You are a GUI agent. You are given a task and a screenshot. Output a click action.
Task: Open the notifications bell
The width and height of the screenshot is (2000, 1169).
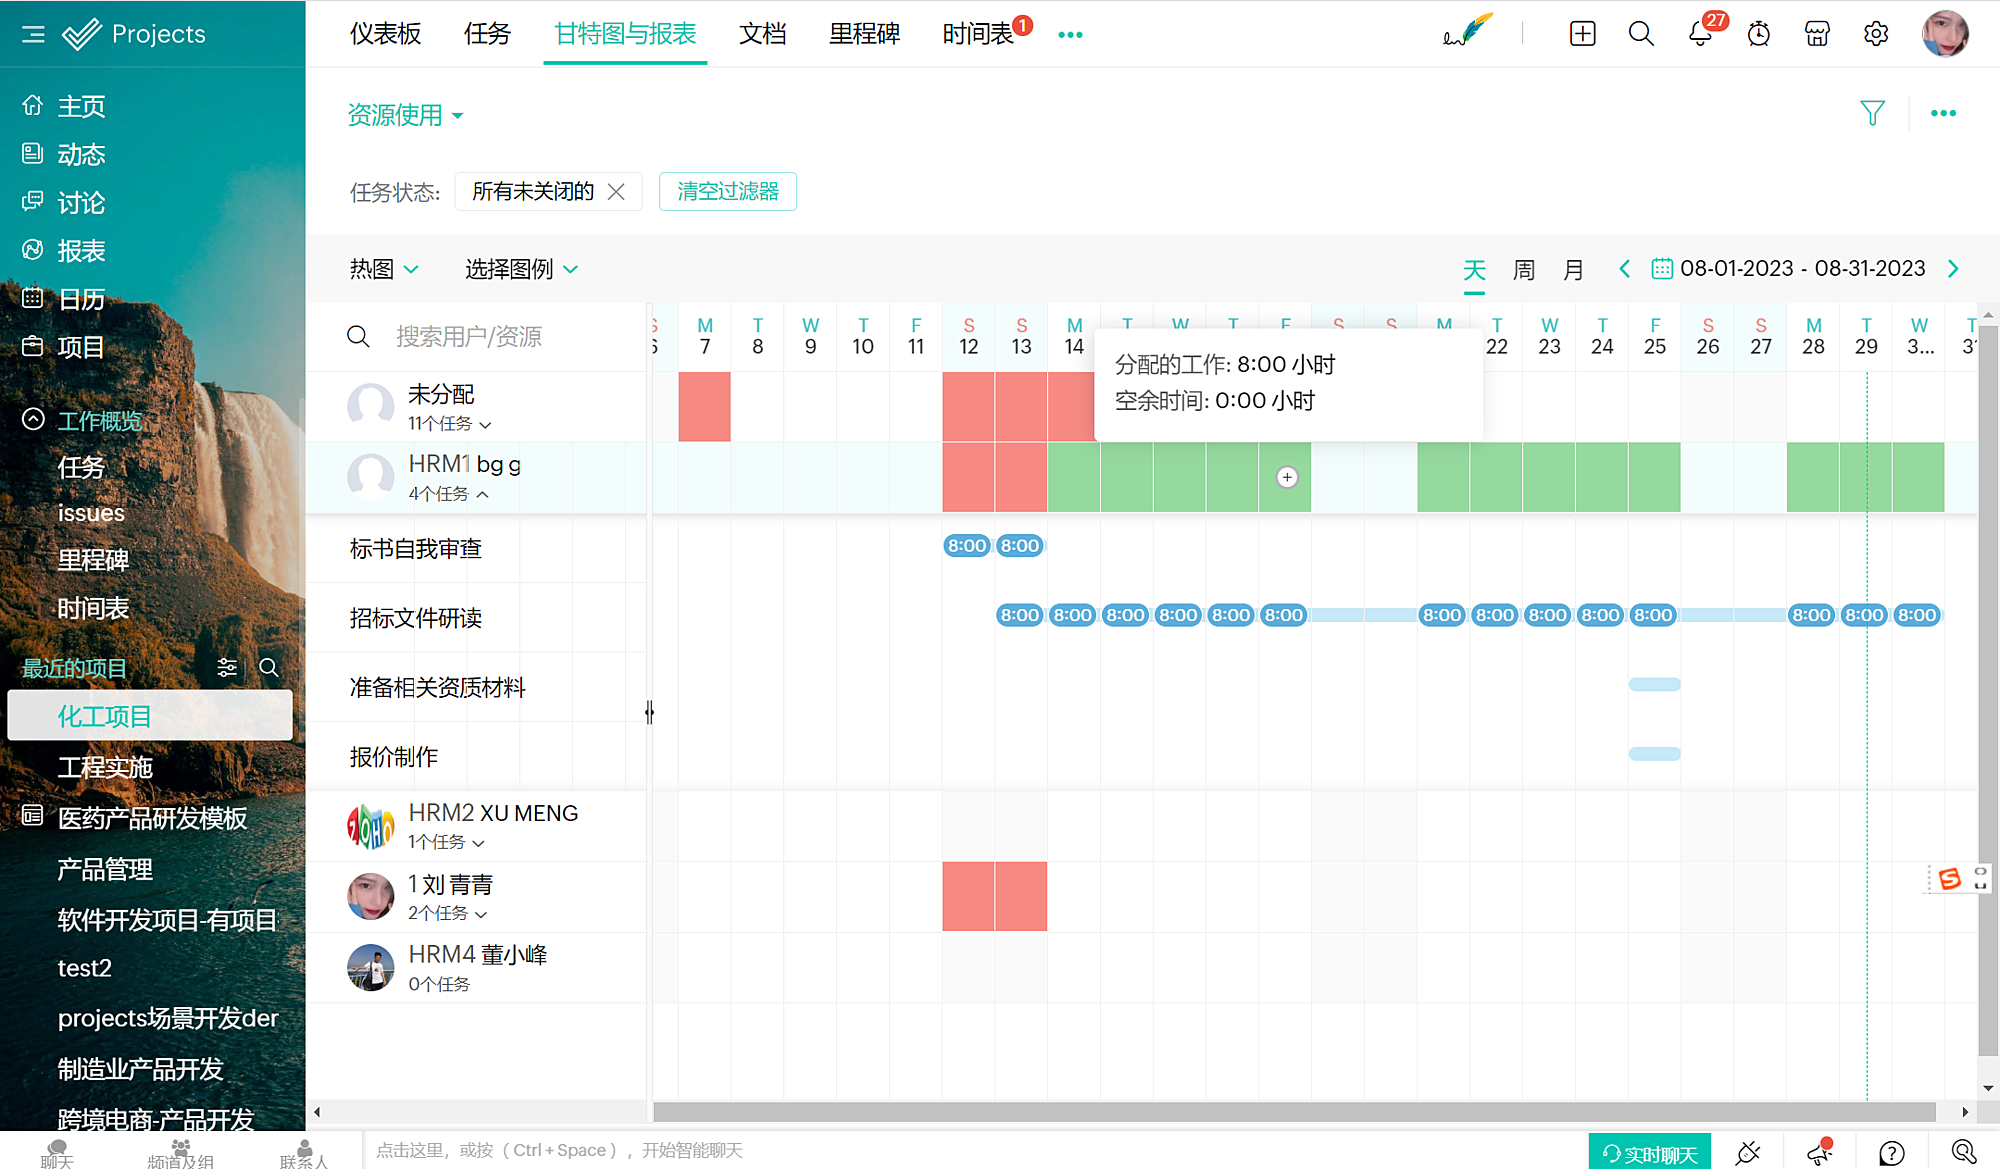(x=1700, y=34)
